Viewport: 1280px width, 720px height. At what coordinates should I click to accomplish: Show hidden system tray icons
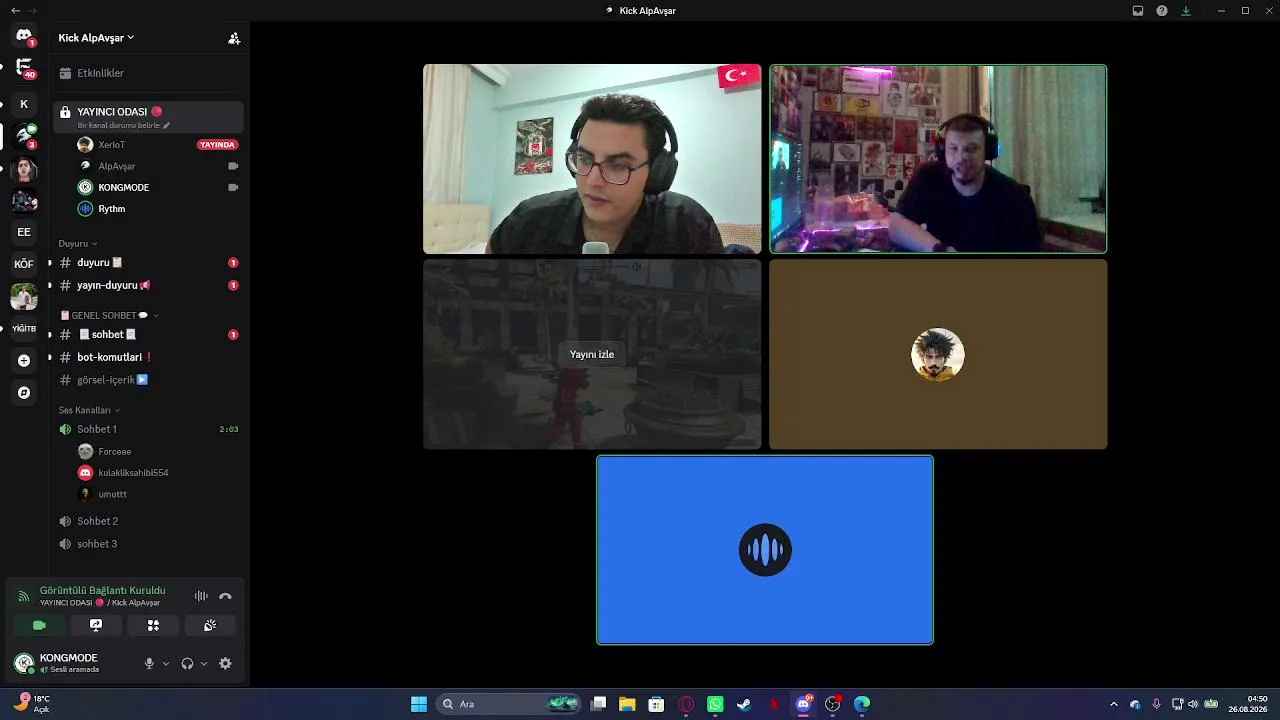click(x=1114, y=704)
